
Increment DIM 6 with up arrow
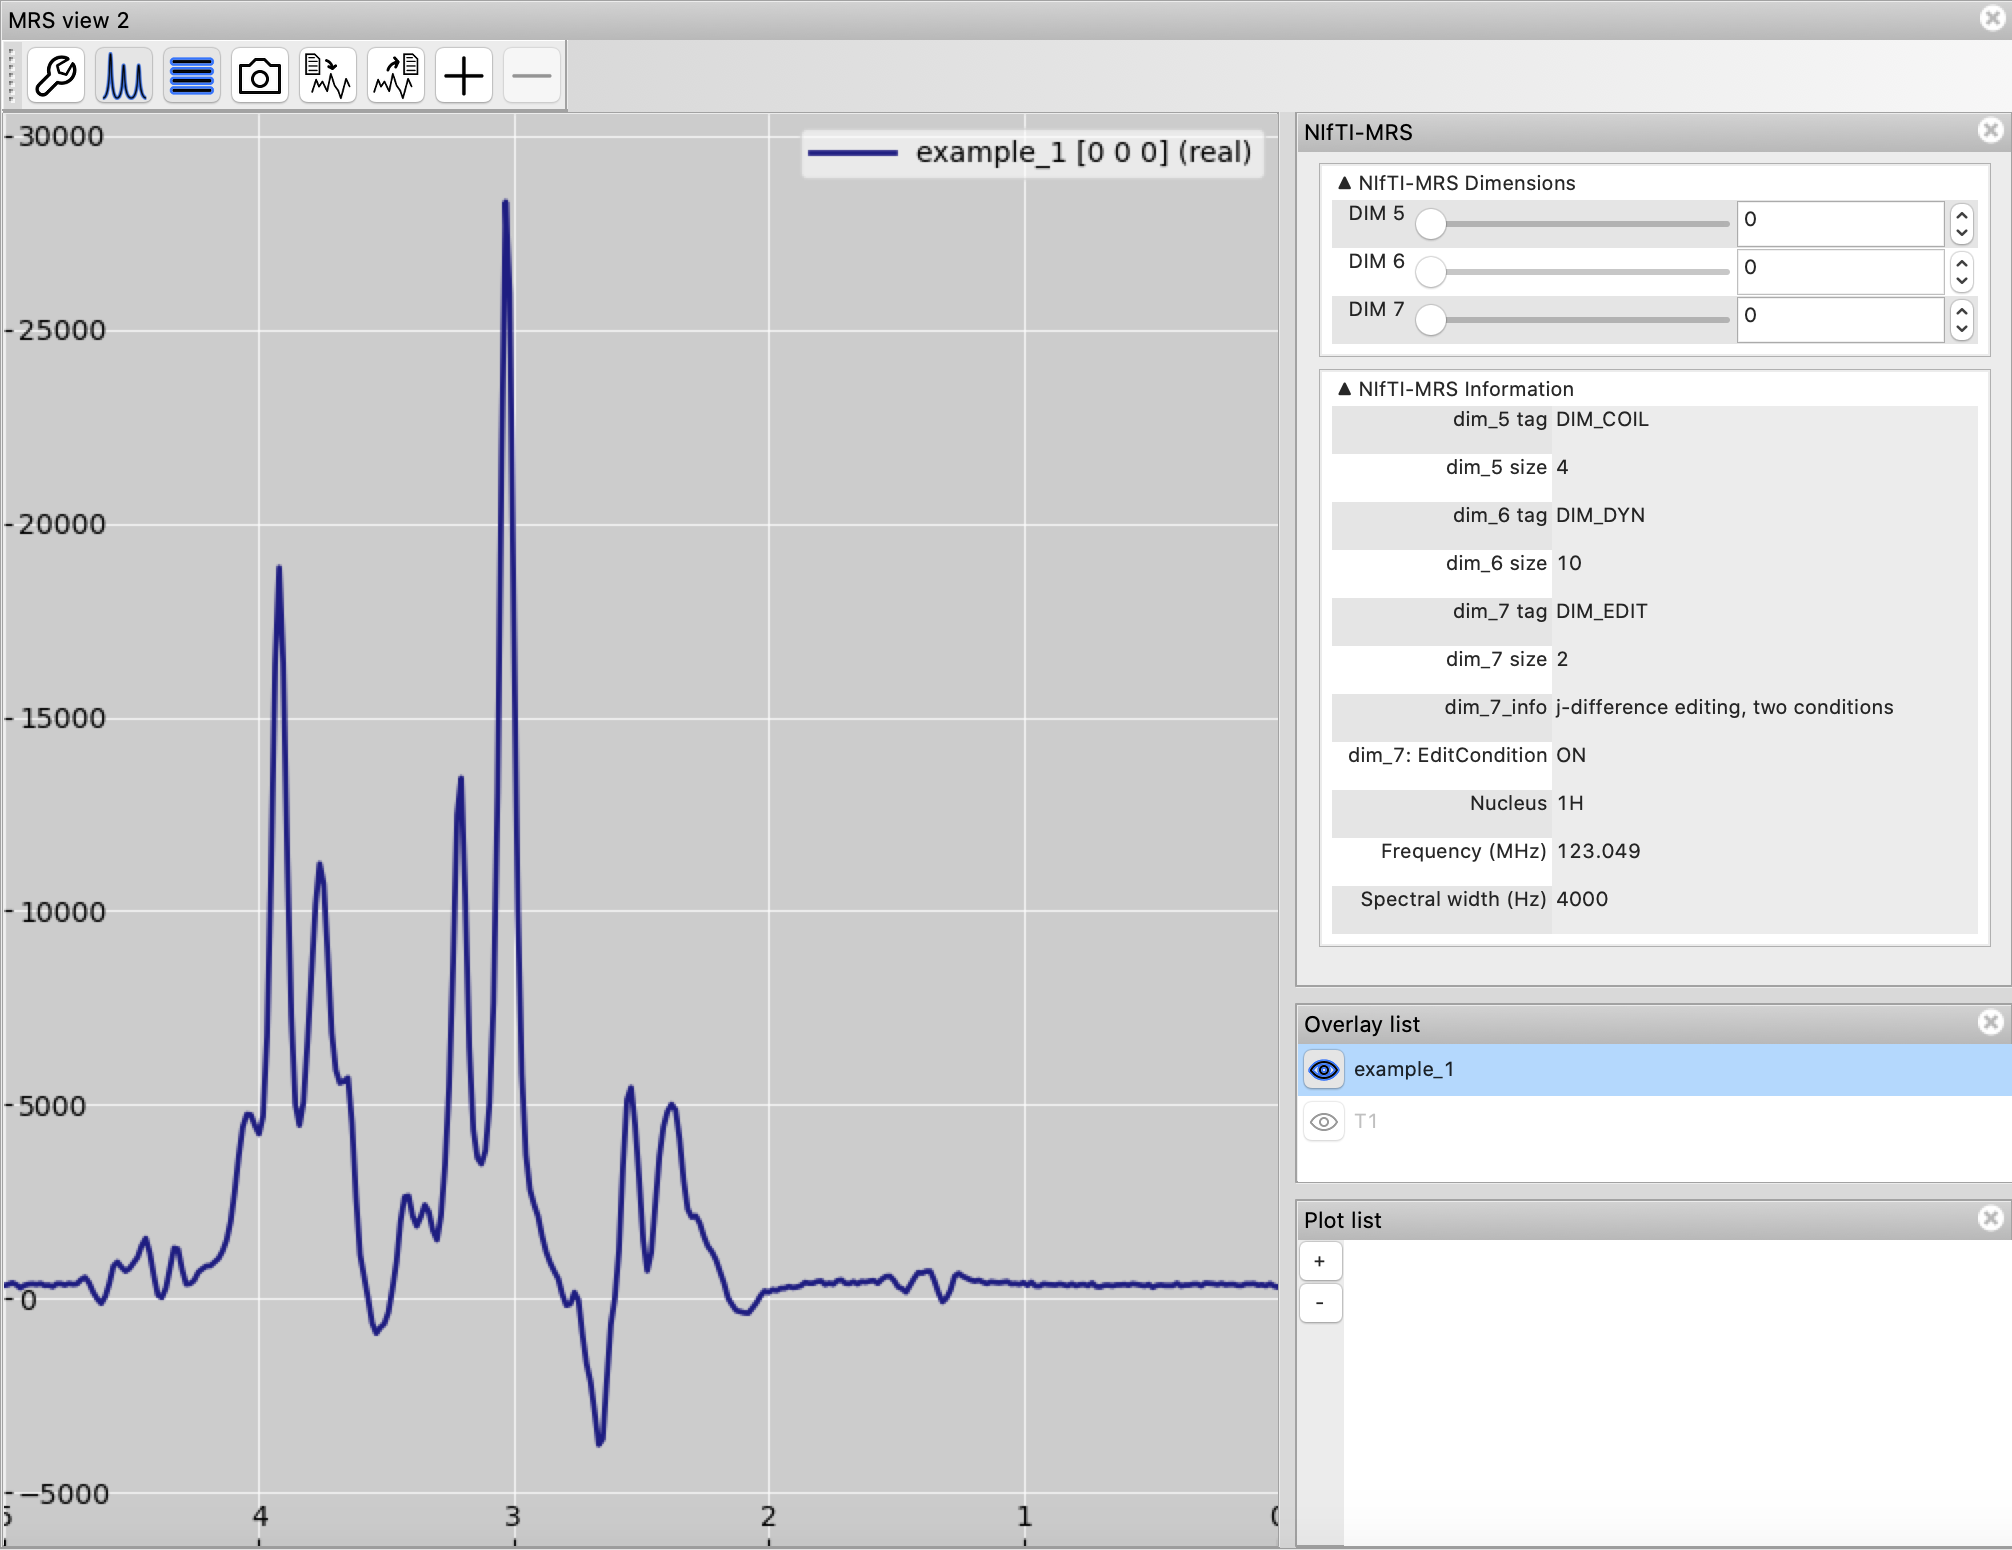1962,261
